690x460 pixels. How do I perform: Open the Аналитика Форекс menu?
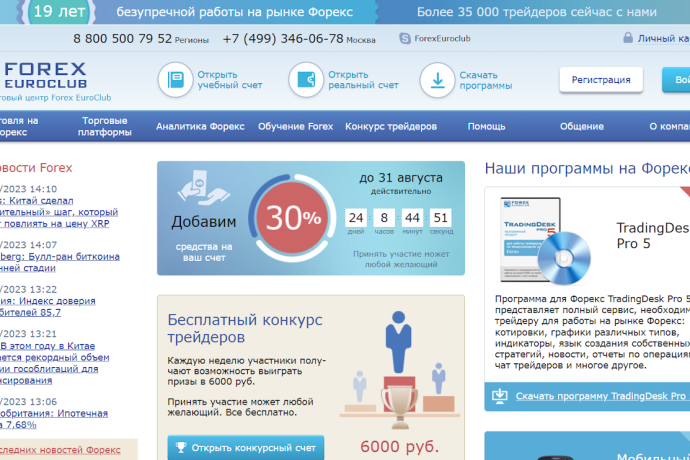[200, 126]
